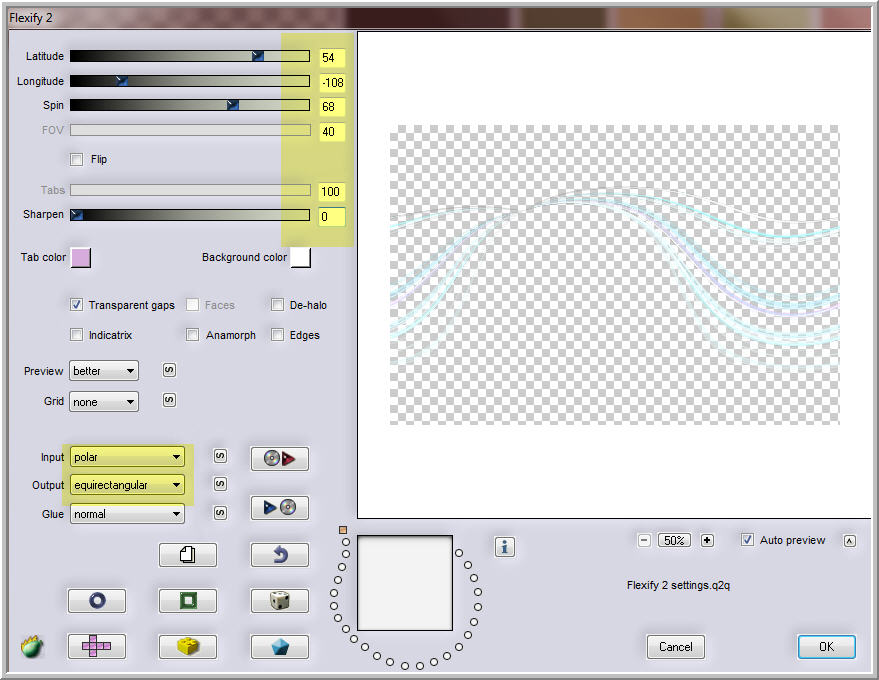Screen dimensions: 879x680
Task: Click the S lock icon beside Preview
Action: click(169, 370)
